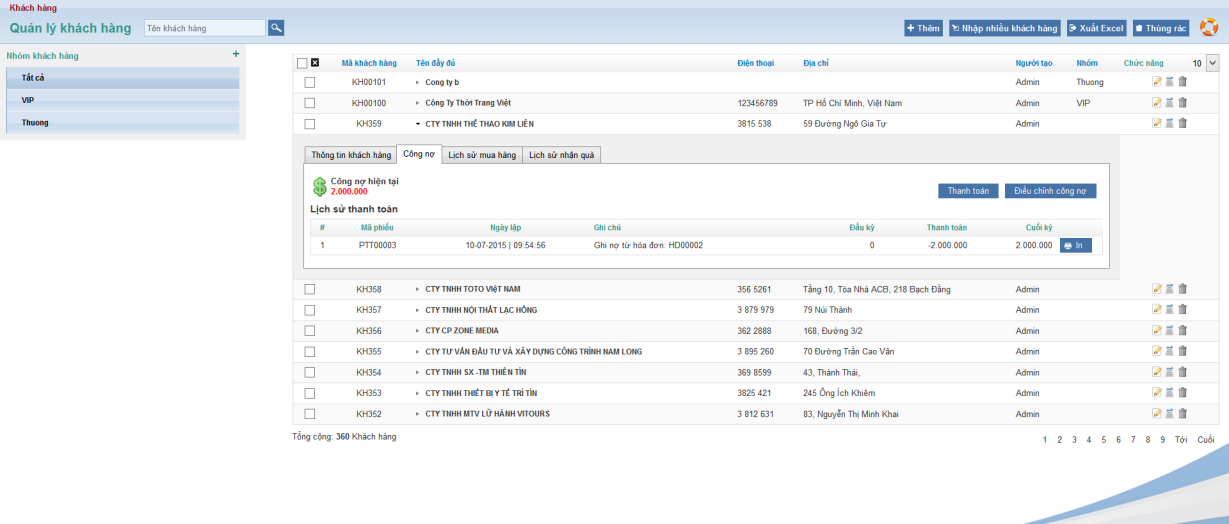
Task: Add a customer group with plus icon
Action: point(236,54)
